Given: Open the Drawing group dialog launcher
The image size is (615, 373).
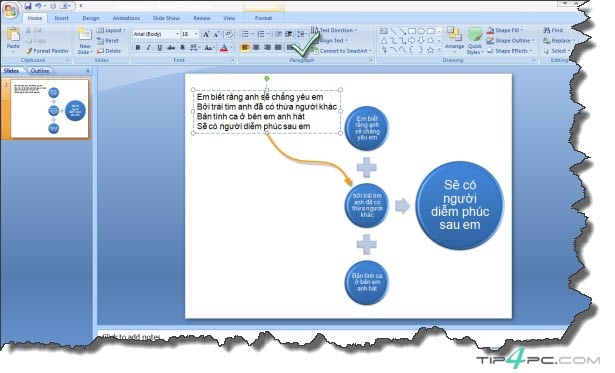Looking at the screenshot, I should (534, 60).
